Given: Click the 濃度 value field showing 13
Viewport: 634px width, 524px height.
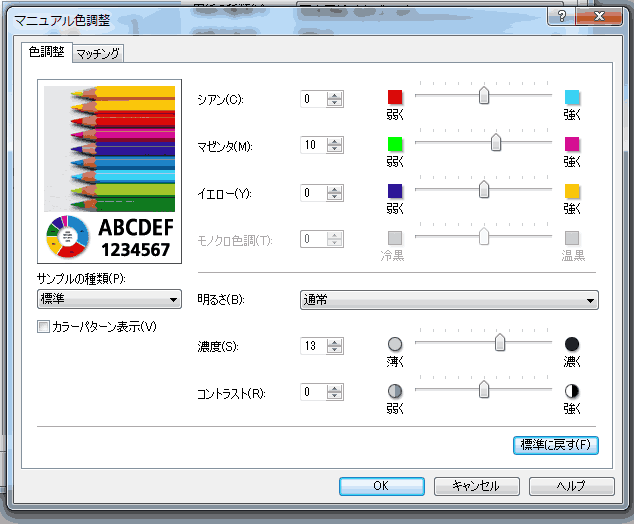Looking at the screenshot, I should point(314,346).
